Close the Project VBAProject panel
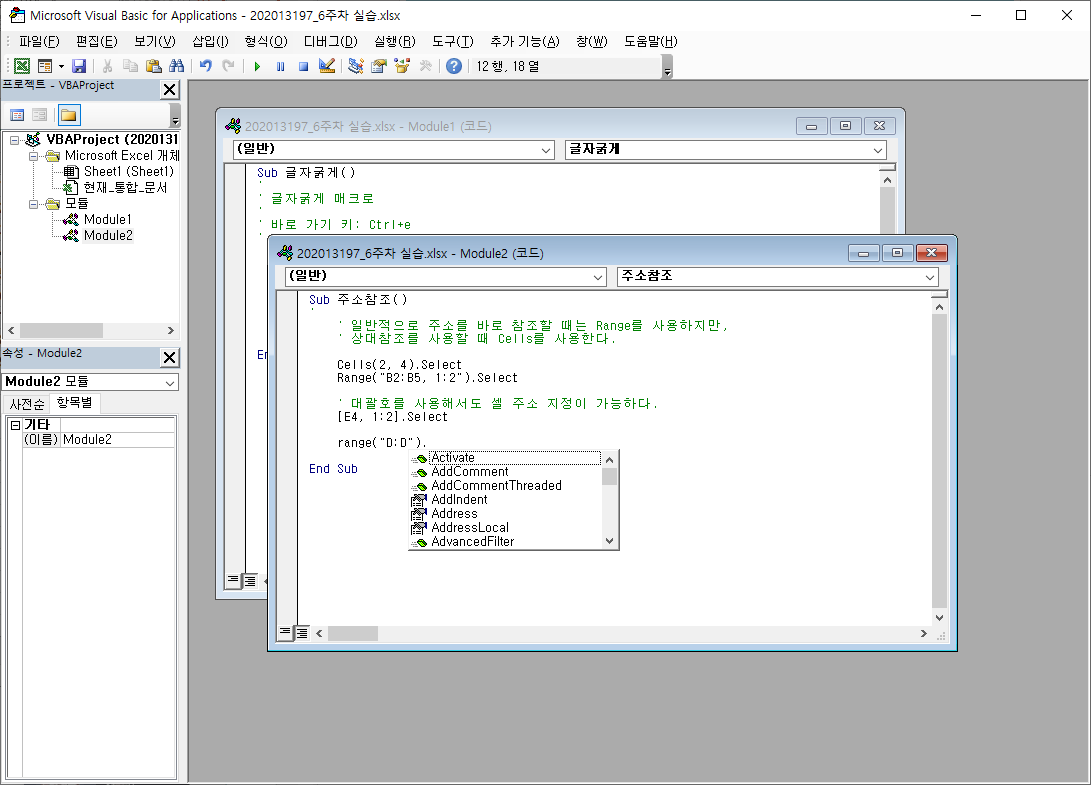The height and width of the screenshot is (785, 1091). pyautogui.click(x=169, y=89)
